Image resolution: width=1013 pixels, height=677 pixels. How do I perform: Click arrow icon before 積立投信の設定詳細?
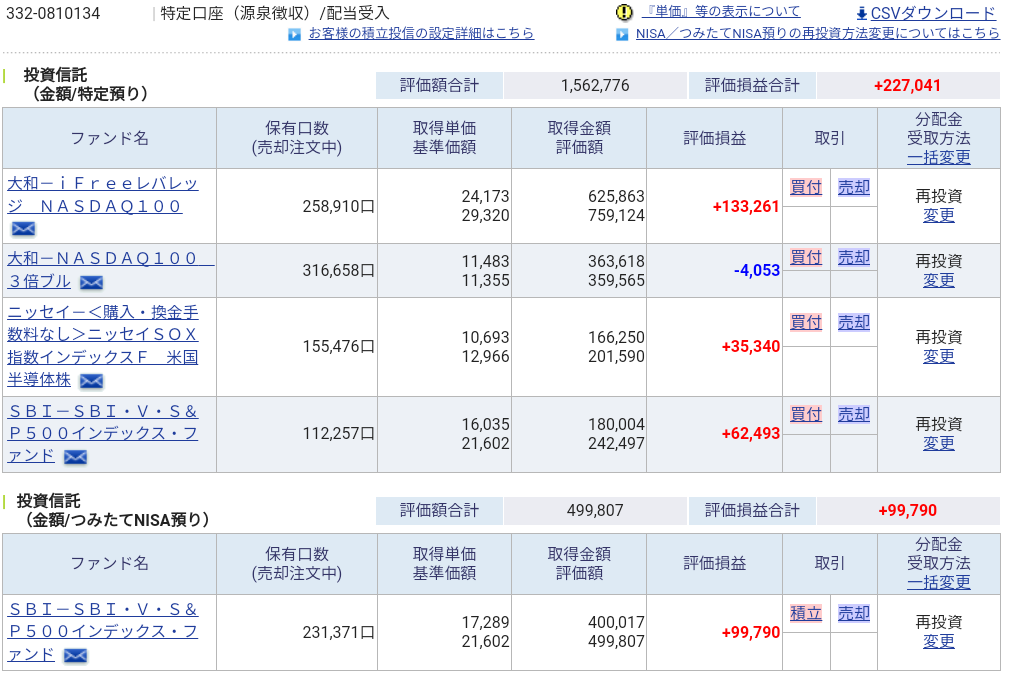pos(294,34)
